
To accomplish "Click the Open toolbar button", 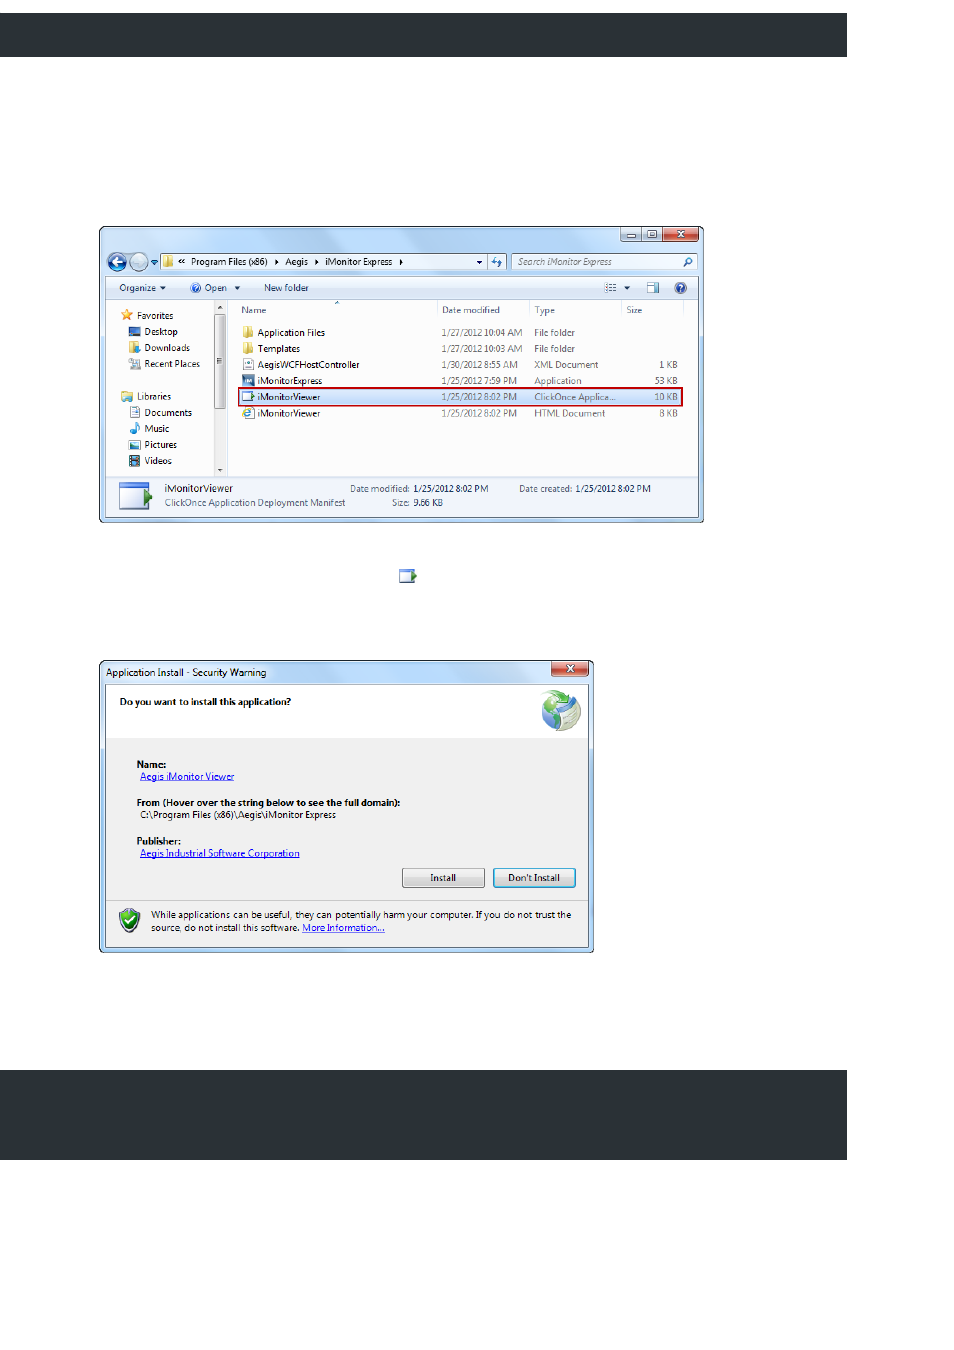I will [x=208, y=288].
